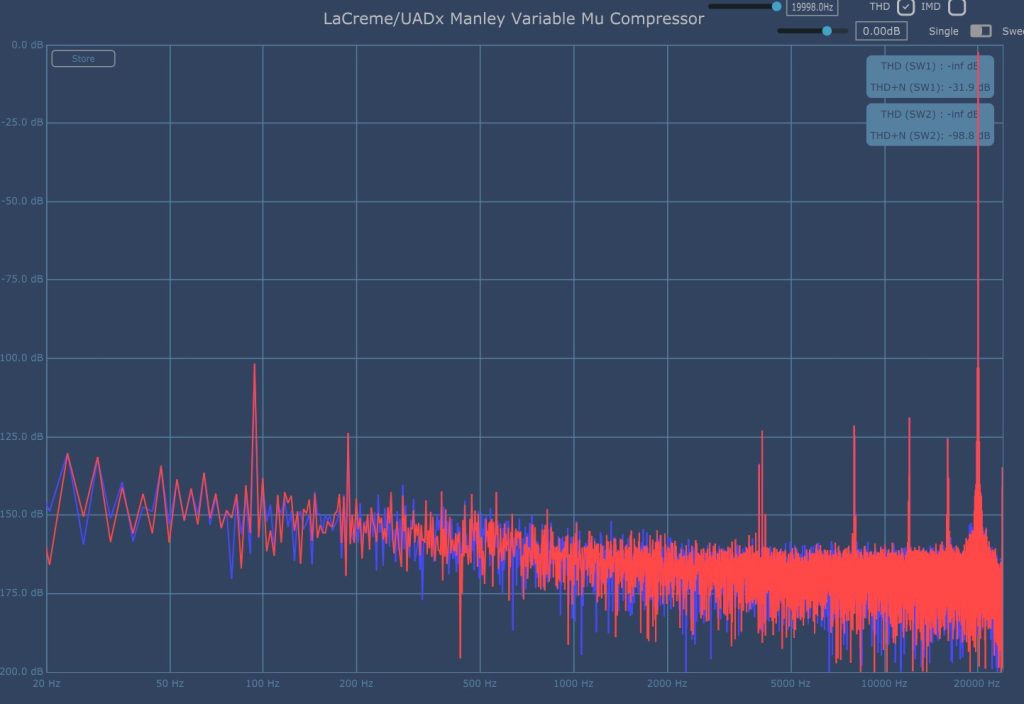Click the 1000 Hz x-axis label
This screenshot has width=1024, height=704.
572,684
